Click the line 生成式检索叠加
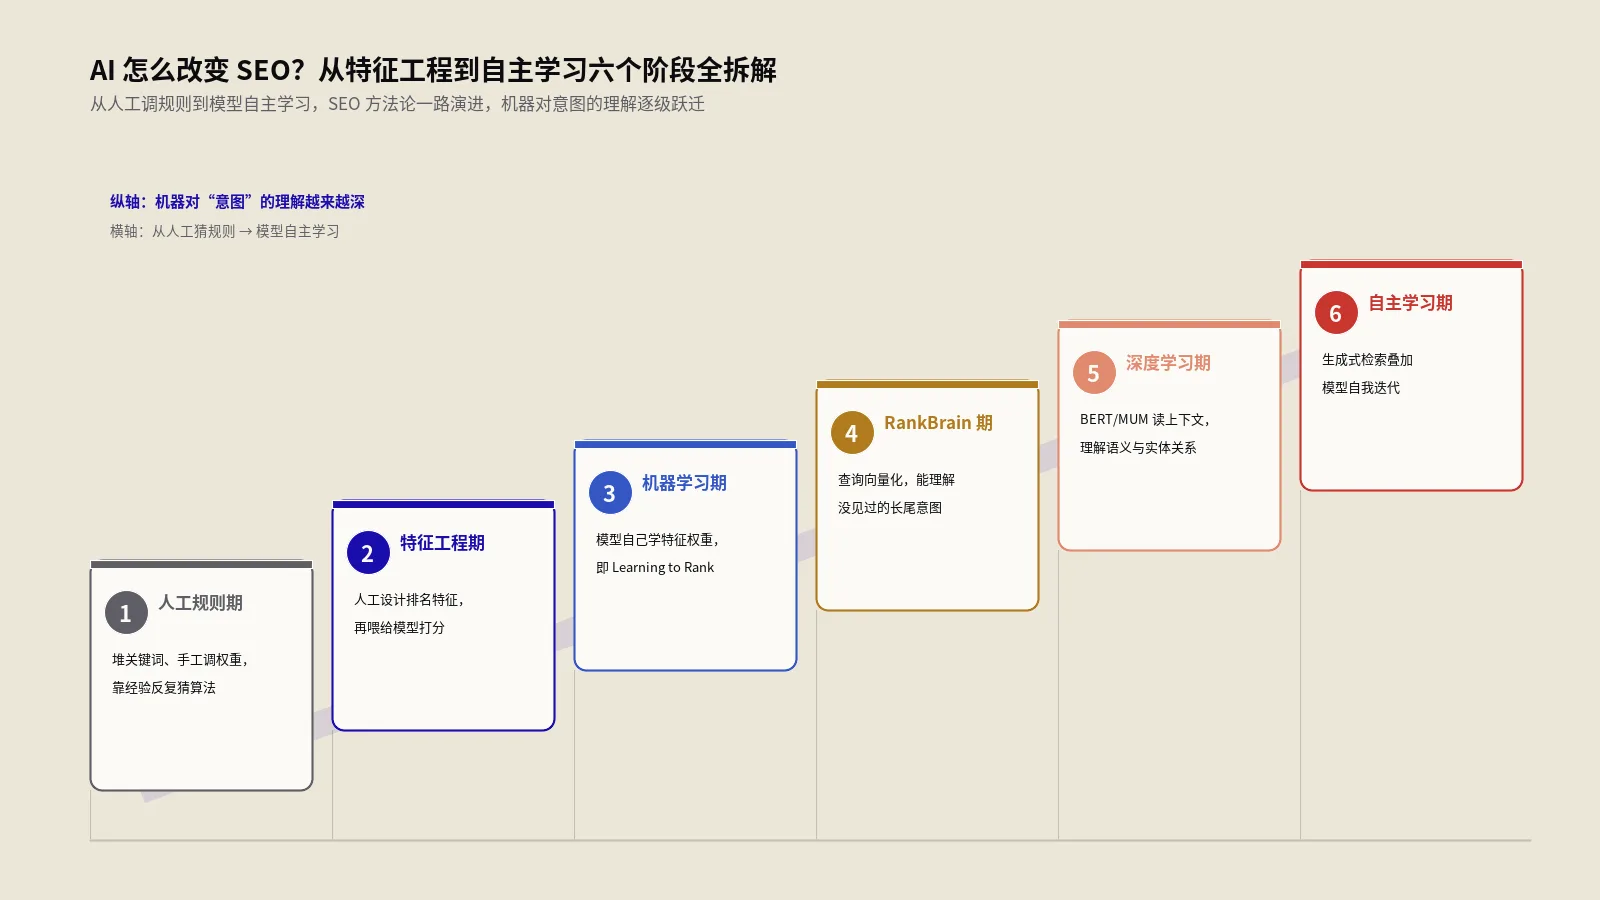The width and height of the screenshot is (1600, 900). coord(1367,360)
